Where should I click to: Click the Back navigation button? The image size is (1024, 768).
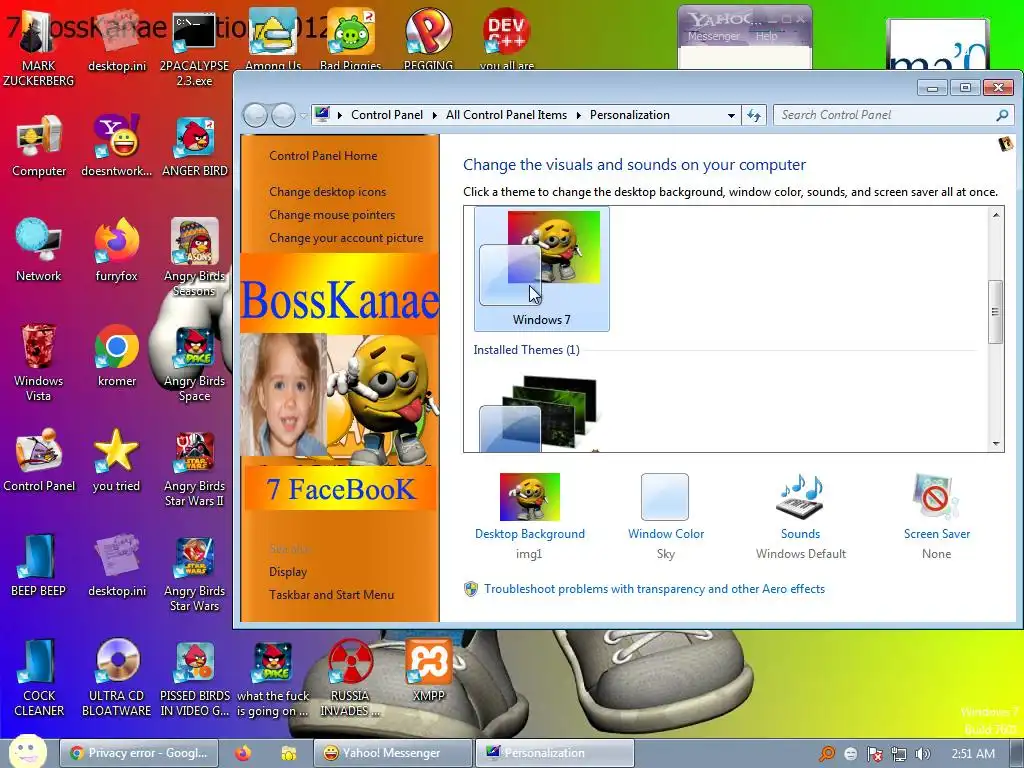click(255, 116)
